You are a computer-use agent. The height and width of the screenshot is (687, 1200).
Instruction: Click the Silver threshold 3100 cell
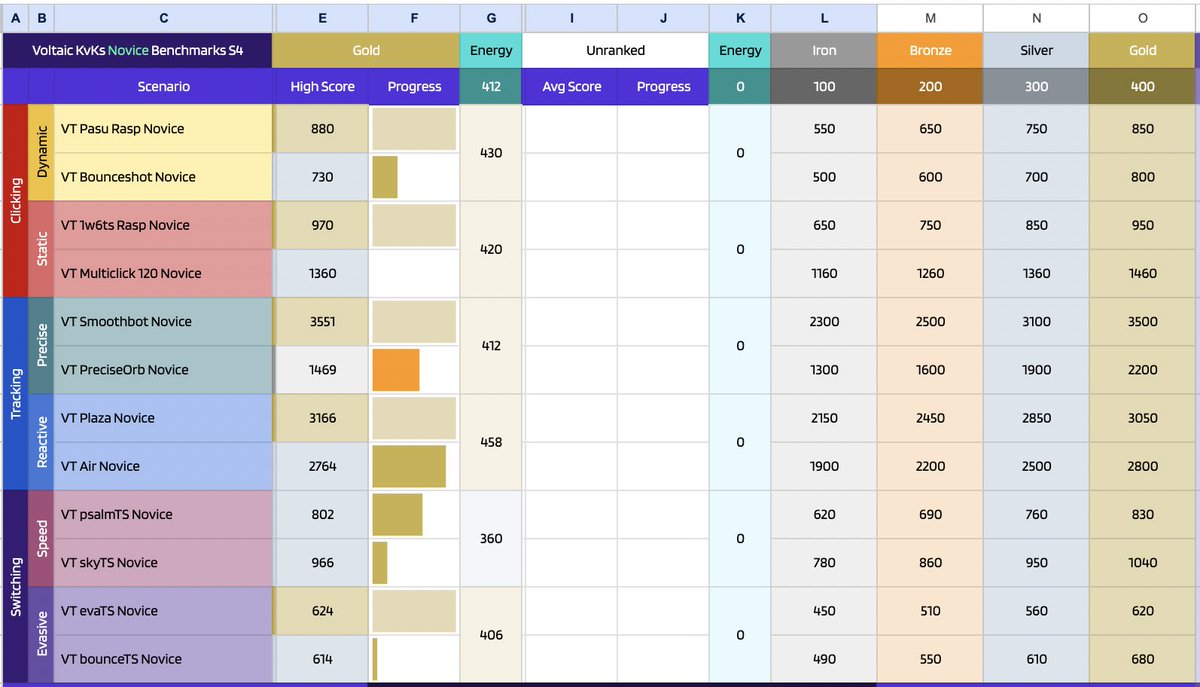click(x=1036, y=322)
